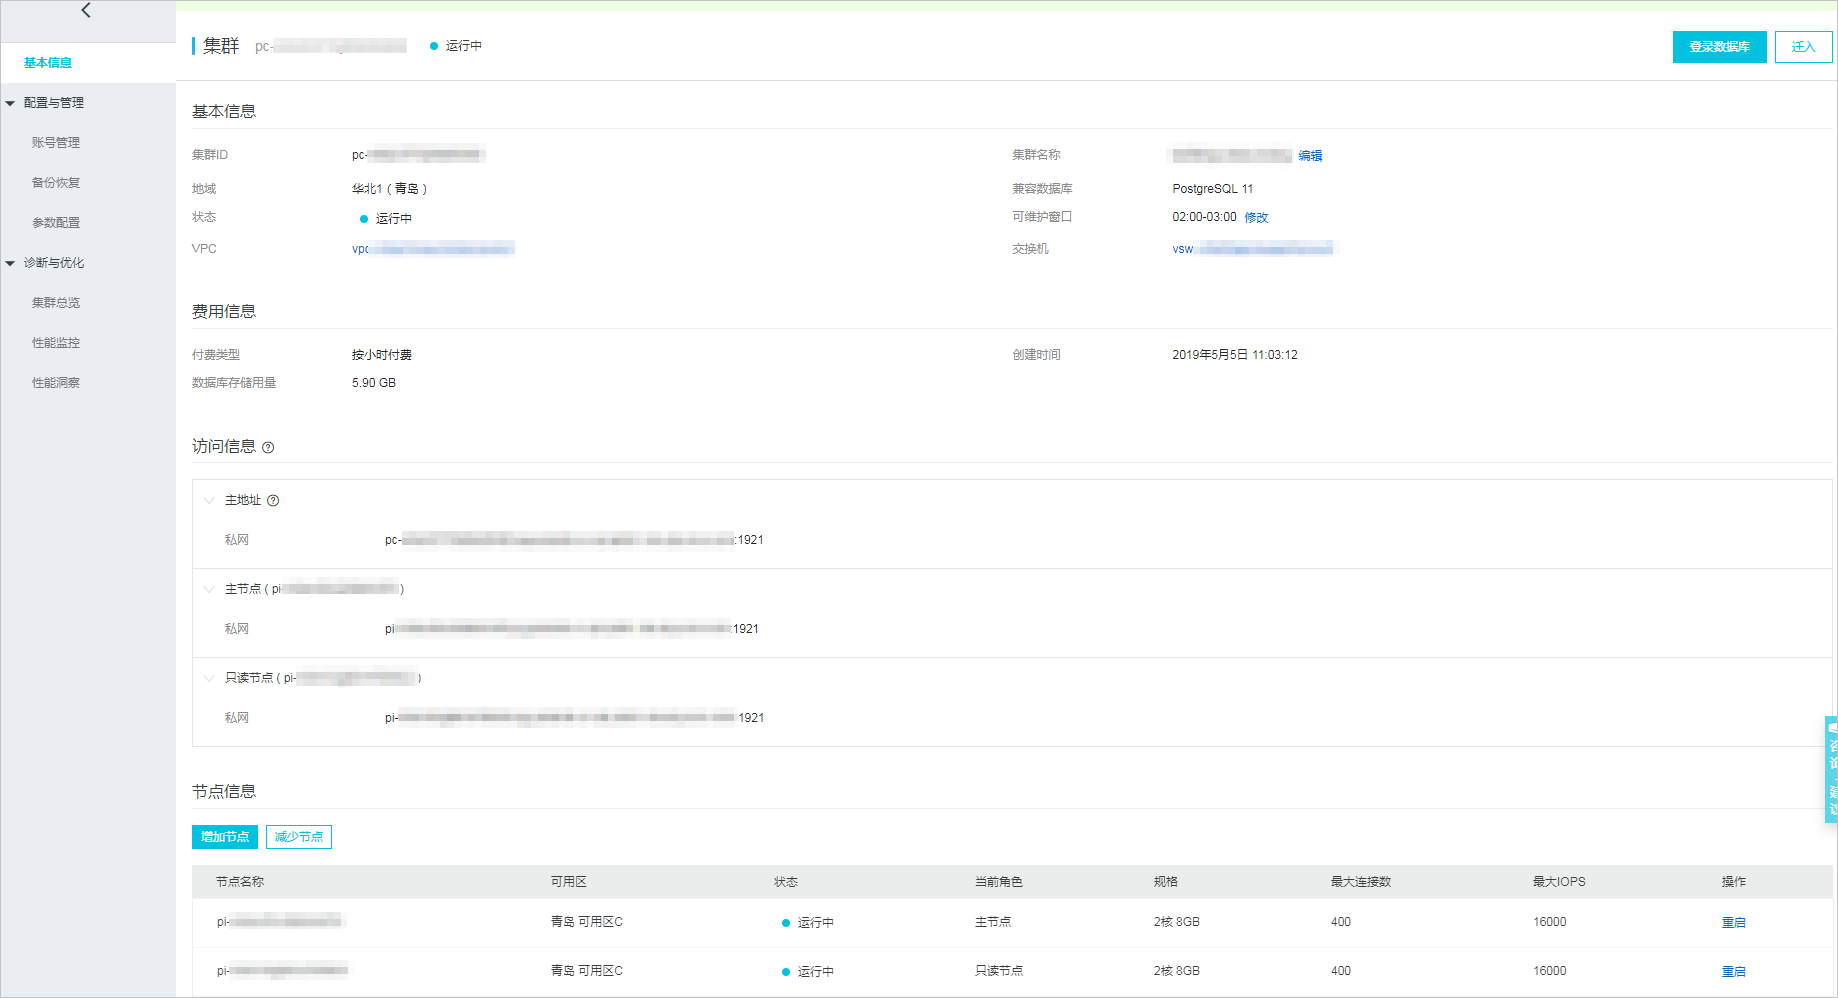1838x998 pixels.
Task: Collapse the 主节点 section
Action: coord(209,589)
